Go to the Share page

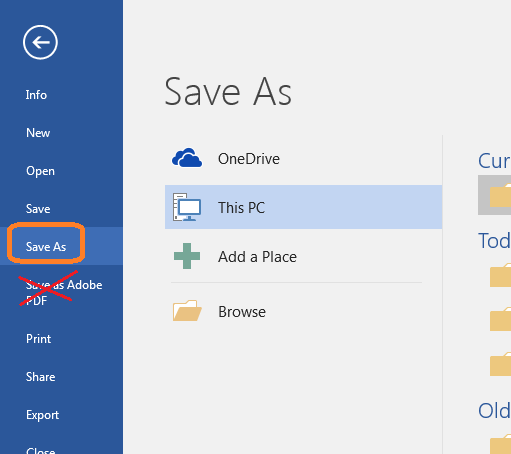click(x=41, y=377)
